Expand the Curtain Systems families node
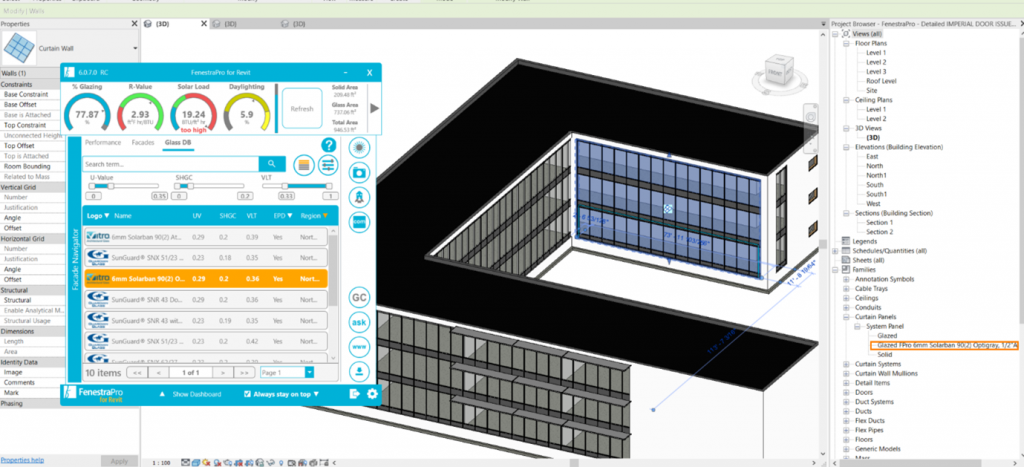The width and height of the screenshot is (1024, 467). [847, 364]
